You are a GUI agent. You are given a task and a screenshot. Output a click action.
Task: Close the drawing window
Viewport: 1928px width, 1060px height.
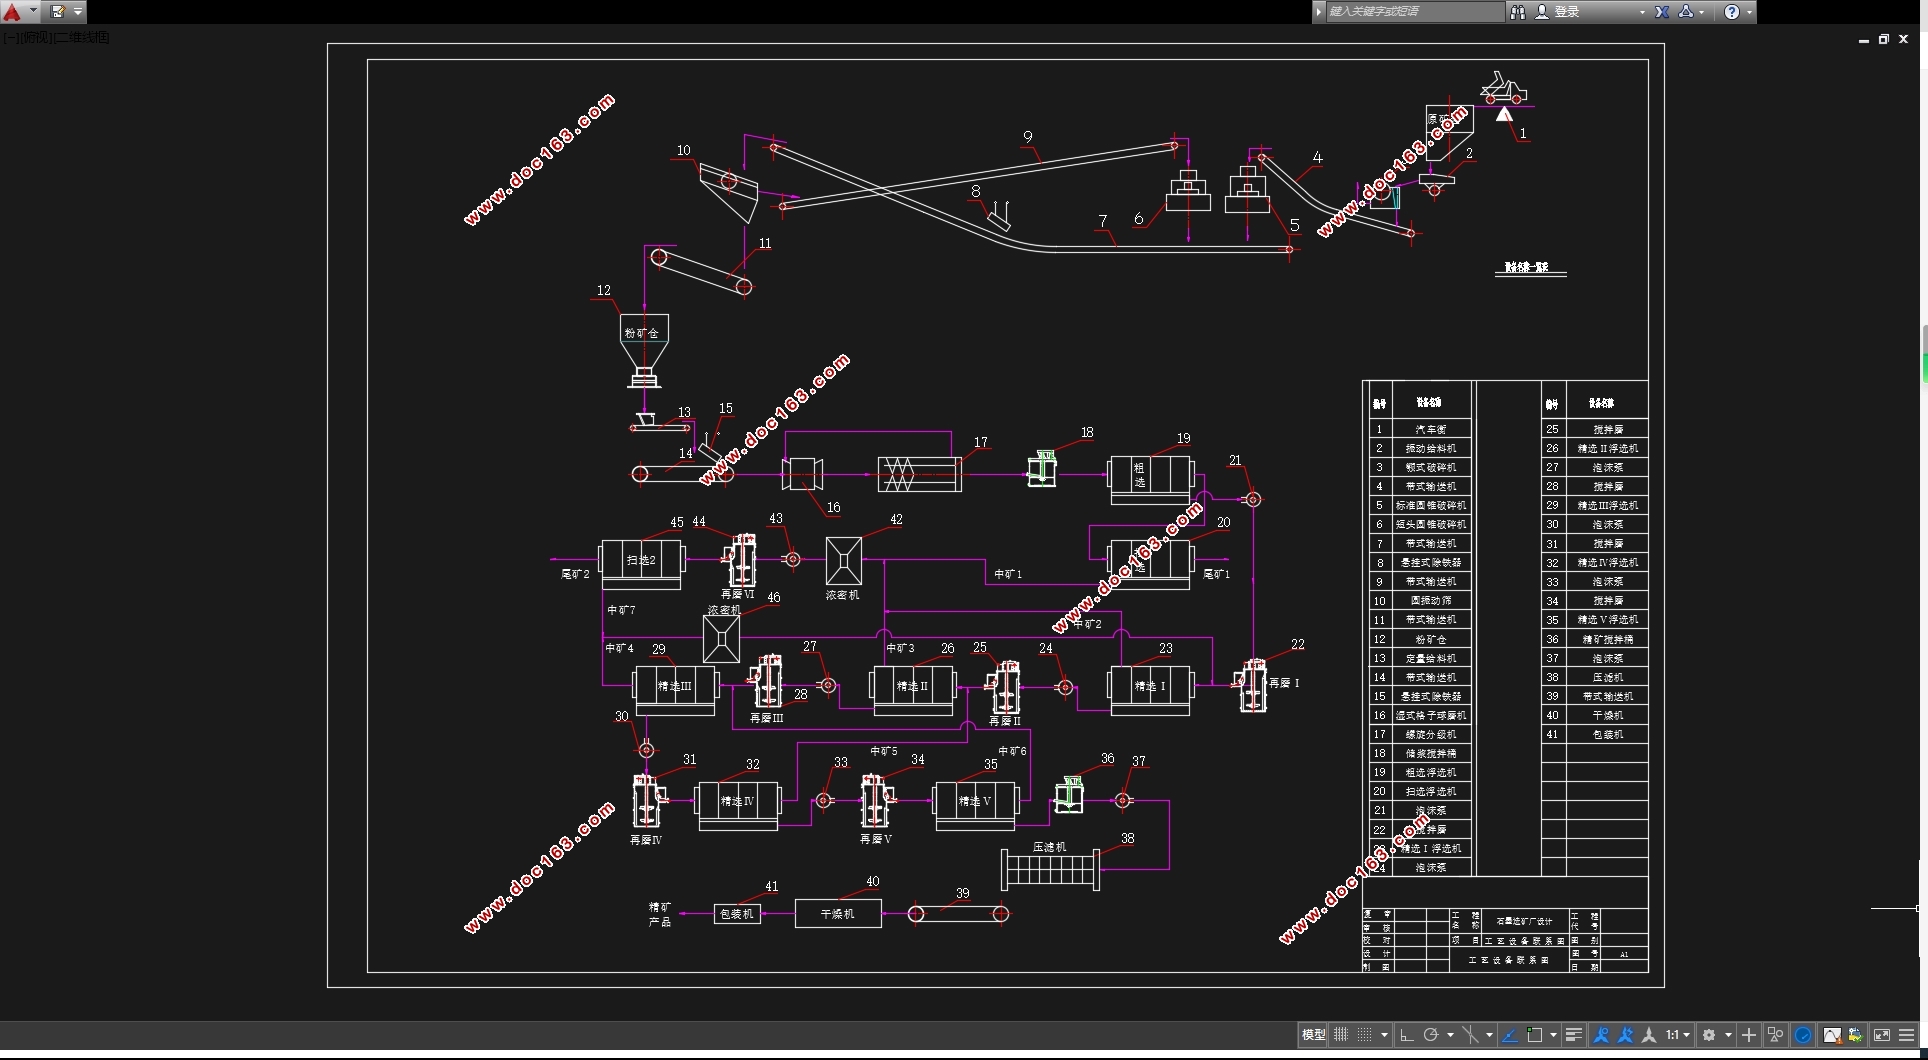click(1904, 40)
